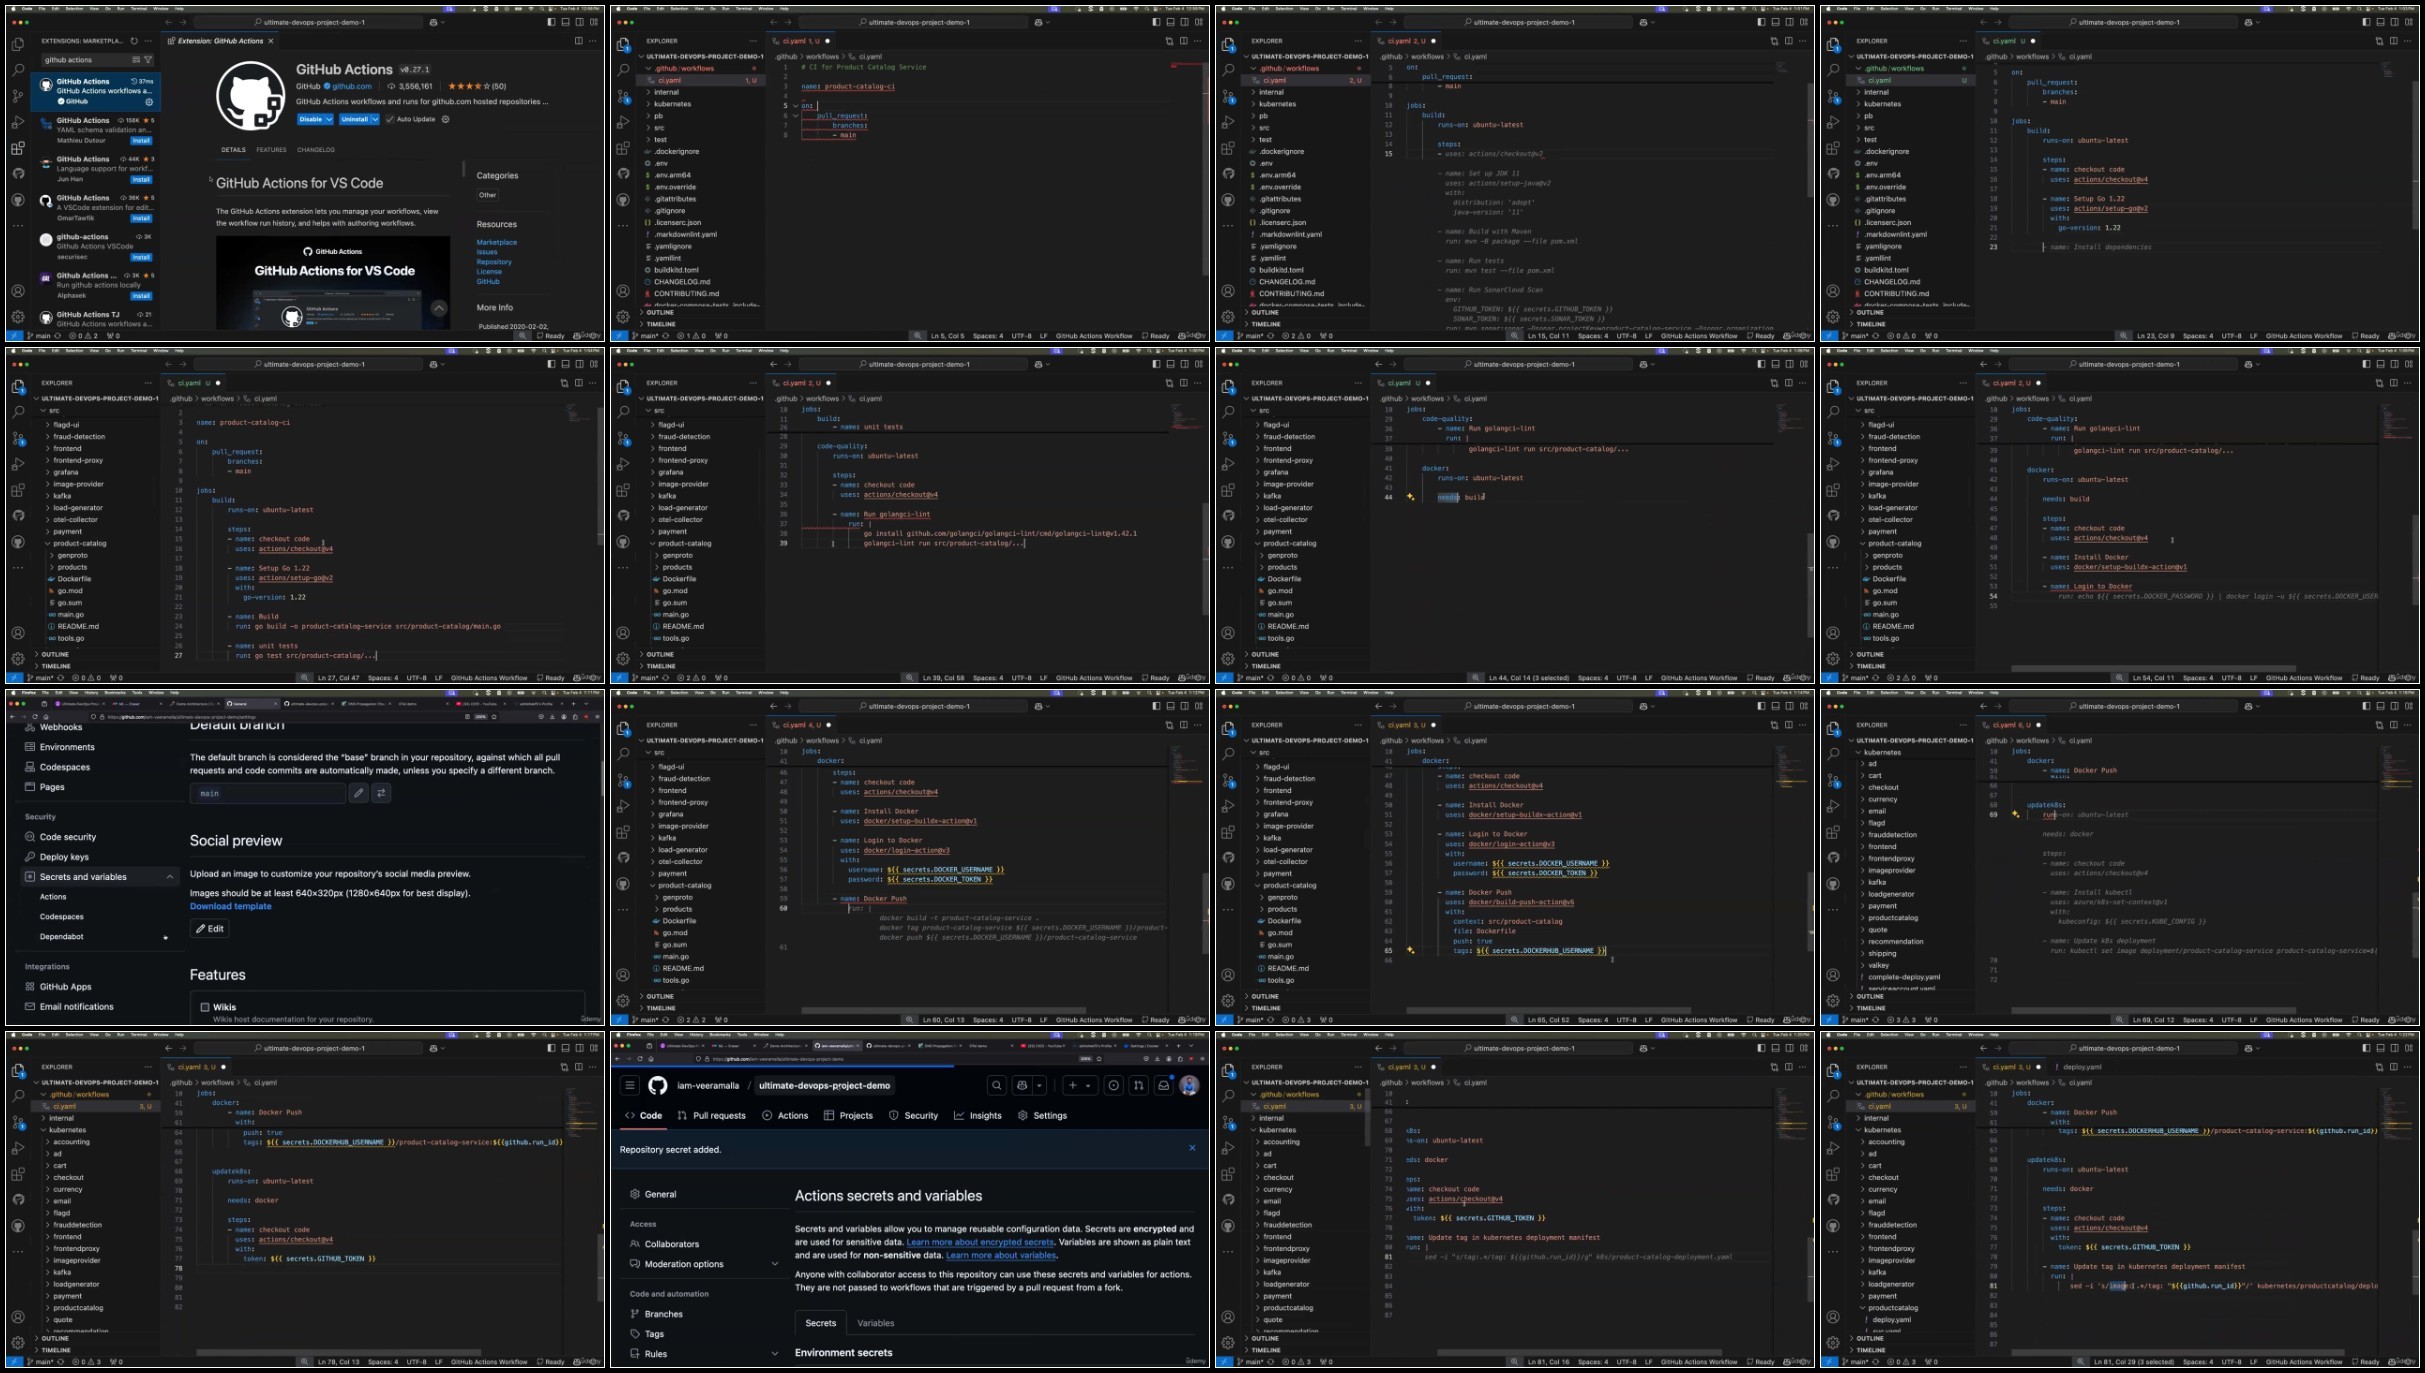Expand the Rules chevron in the settings sidebar
Image resolution: width=2425 pixels, height=1373 pixels.
point(775,1354)
